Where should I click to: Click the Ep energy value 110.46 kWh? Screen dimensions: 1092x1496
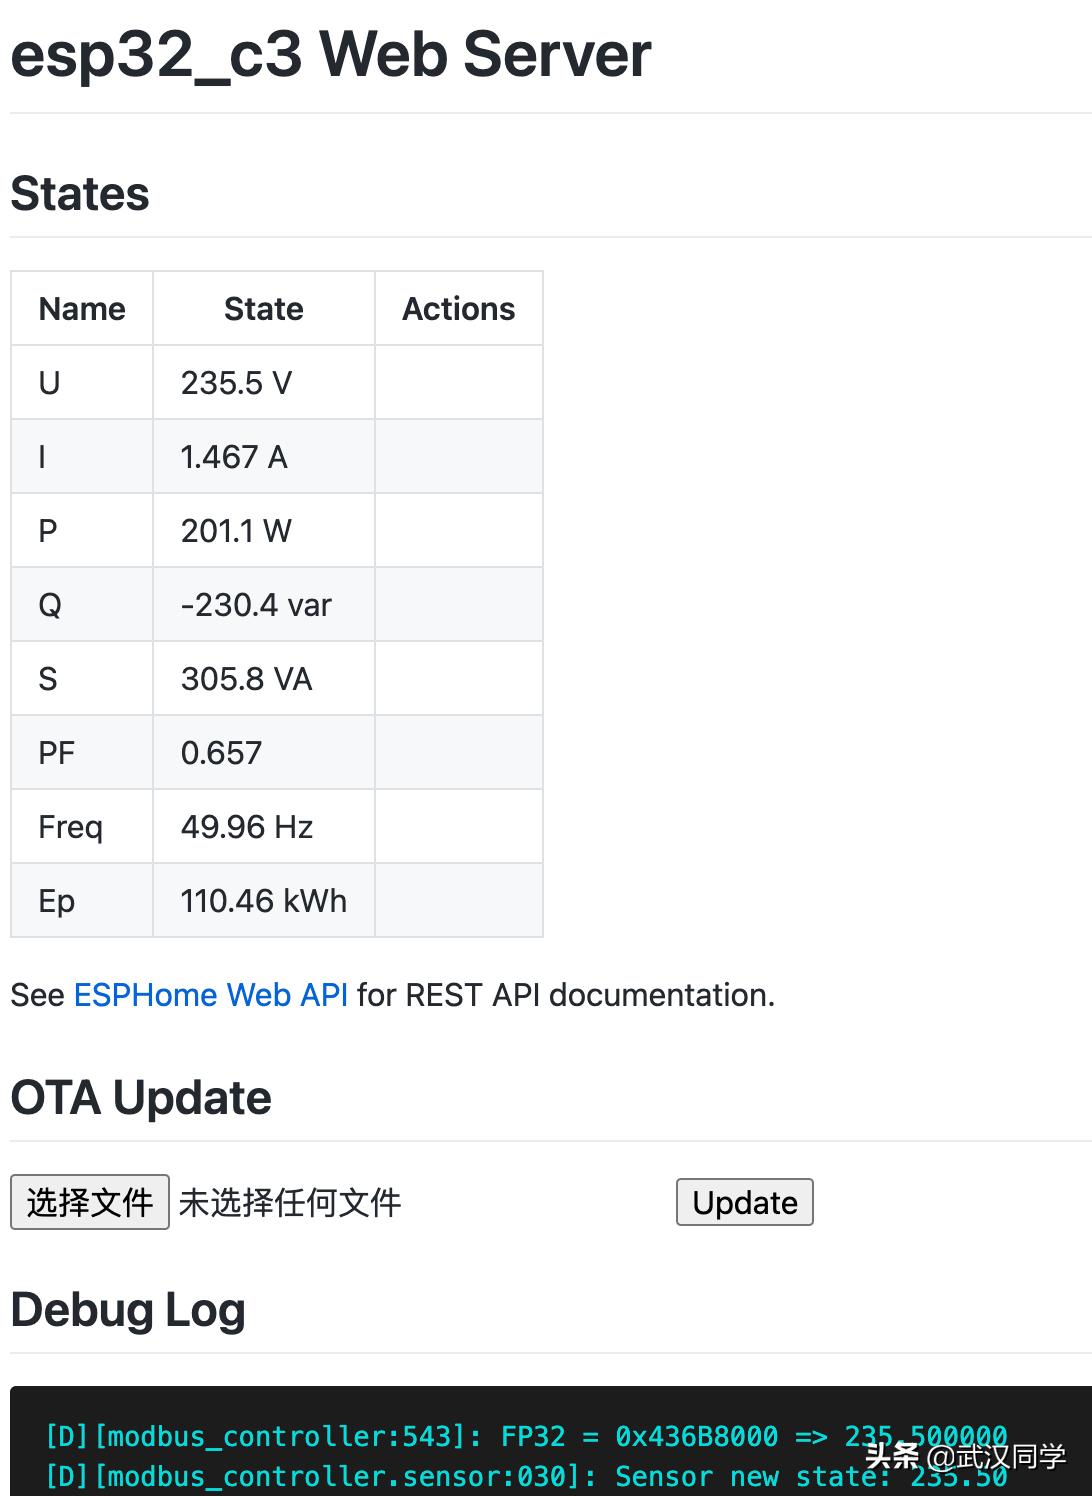(x=263, y=900)
